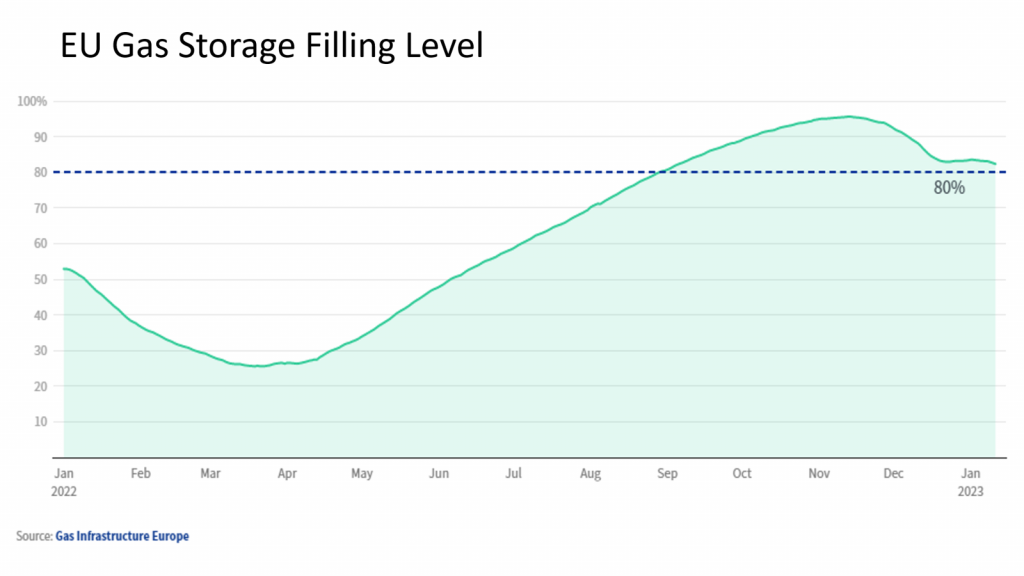The width and height of the screenshot is (1024, 576).
Task: Select the Apr x-axis label
Action: pyautogui.click(x=287, y=473)
